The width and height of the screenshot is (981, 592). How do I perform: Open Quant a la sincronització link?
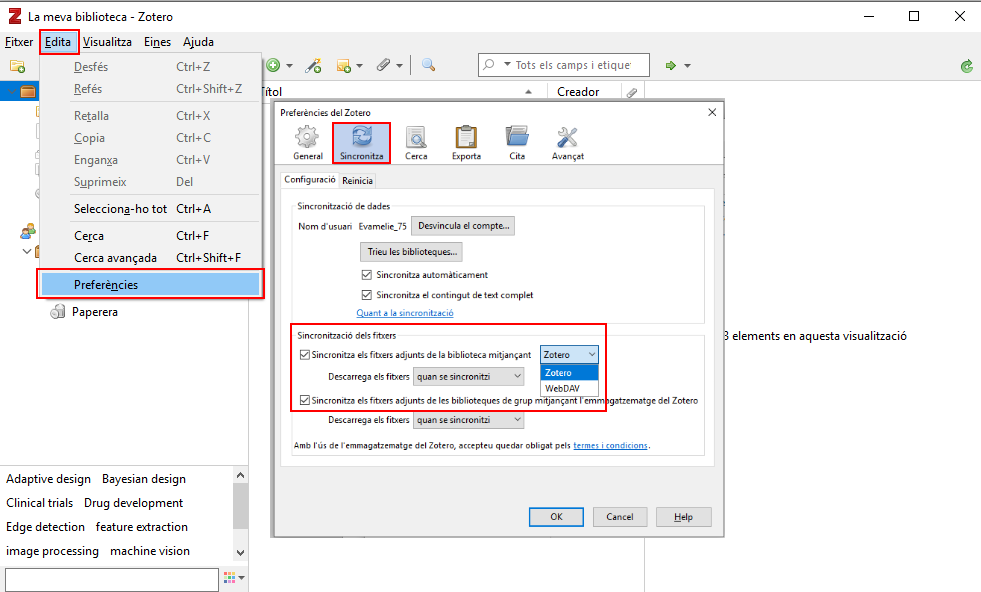405,313
